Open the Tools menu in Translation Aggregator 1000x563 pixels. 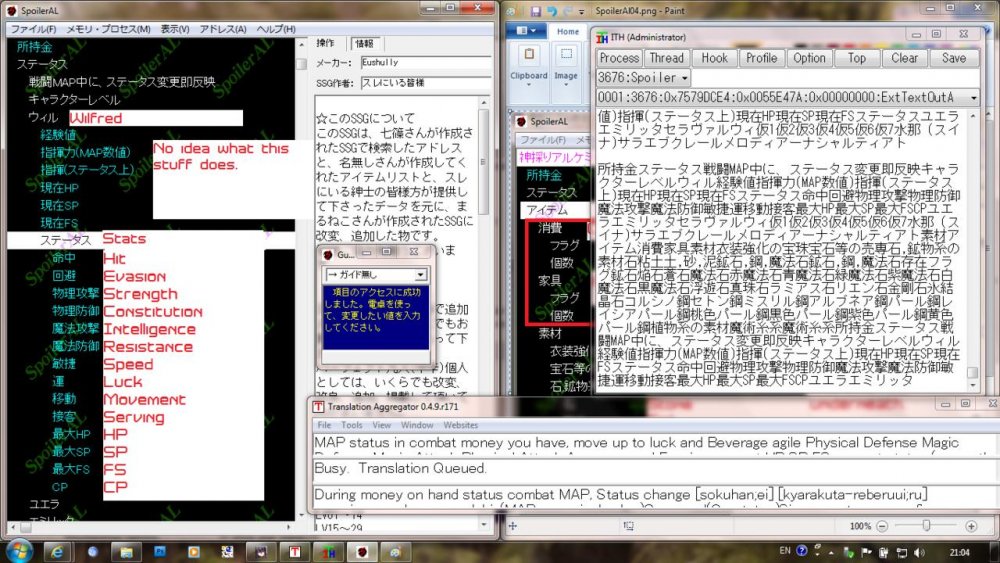(x=353, y=425)
